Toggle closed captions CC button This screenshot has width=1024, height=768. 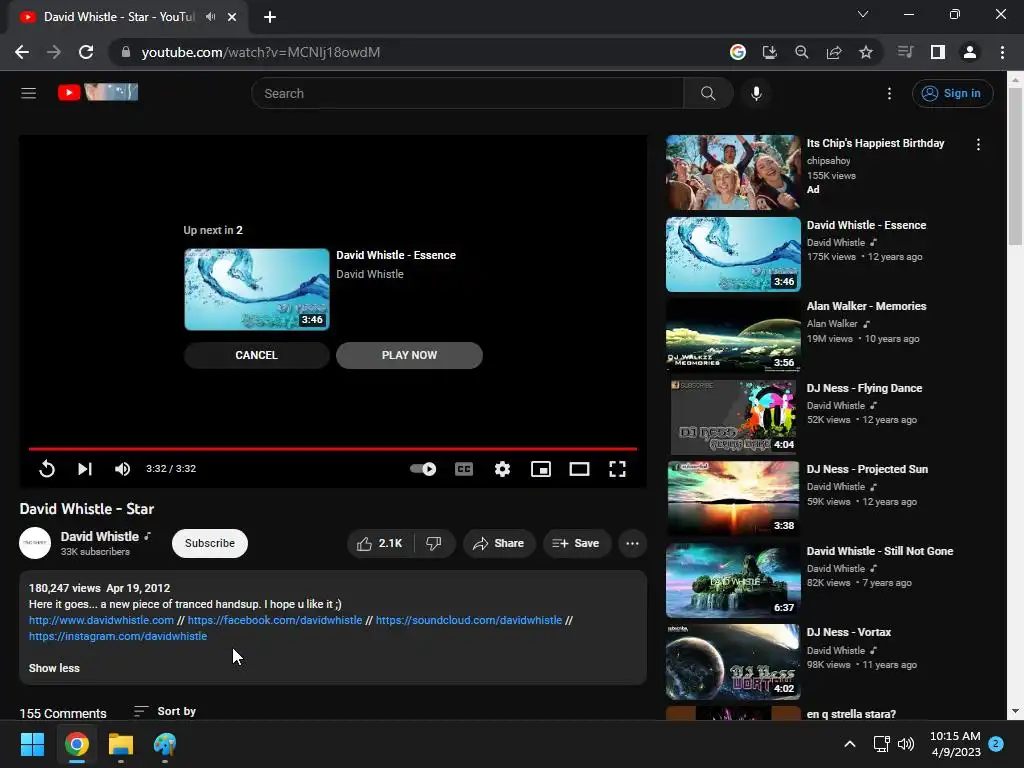coord(464,468)
